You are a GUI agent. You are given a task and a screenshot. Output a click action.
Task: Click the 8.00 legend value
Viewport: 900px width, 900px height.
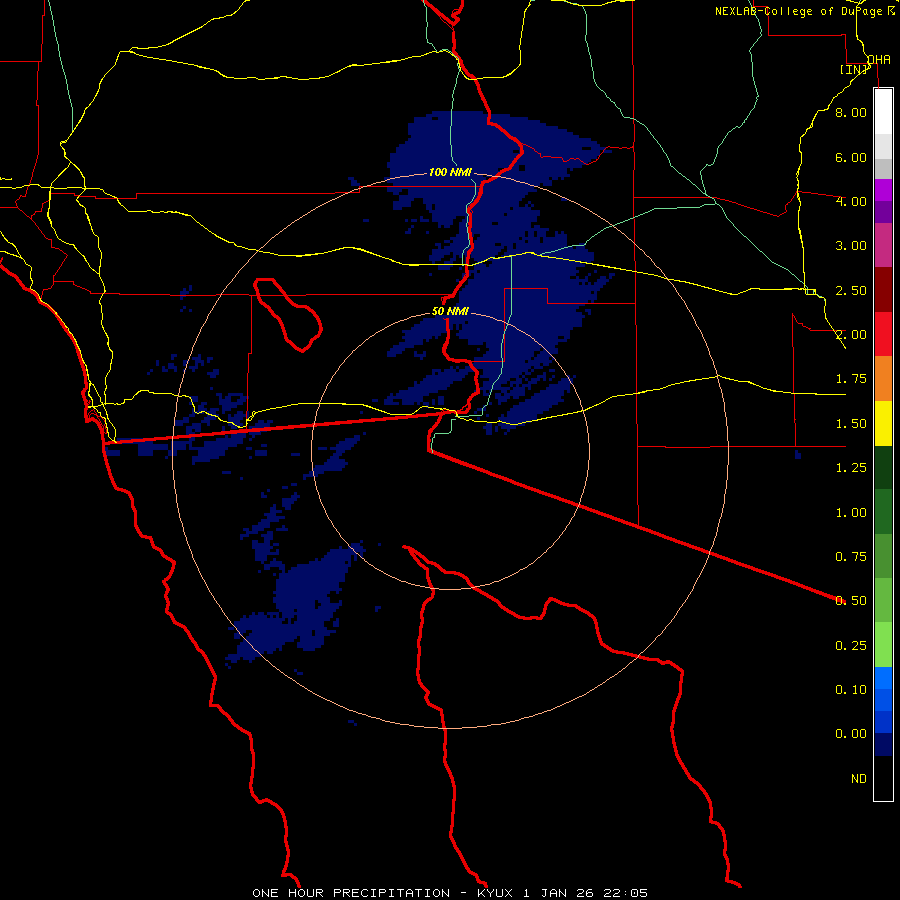tap(851, 112)
